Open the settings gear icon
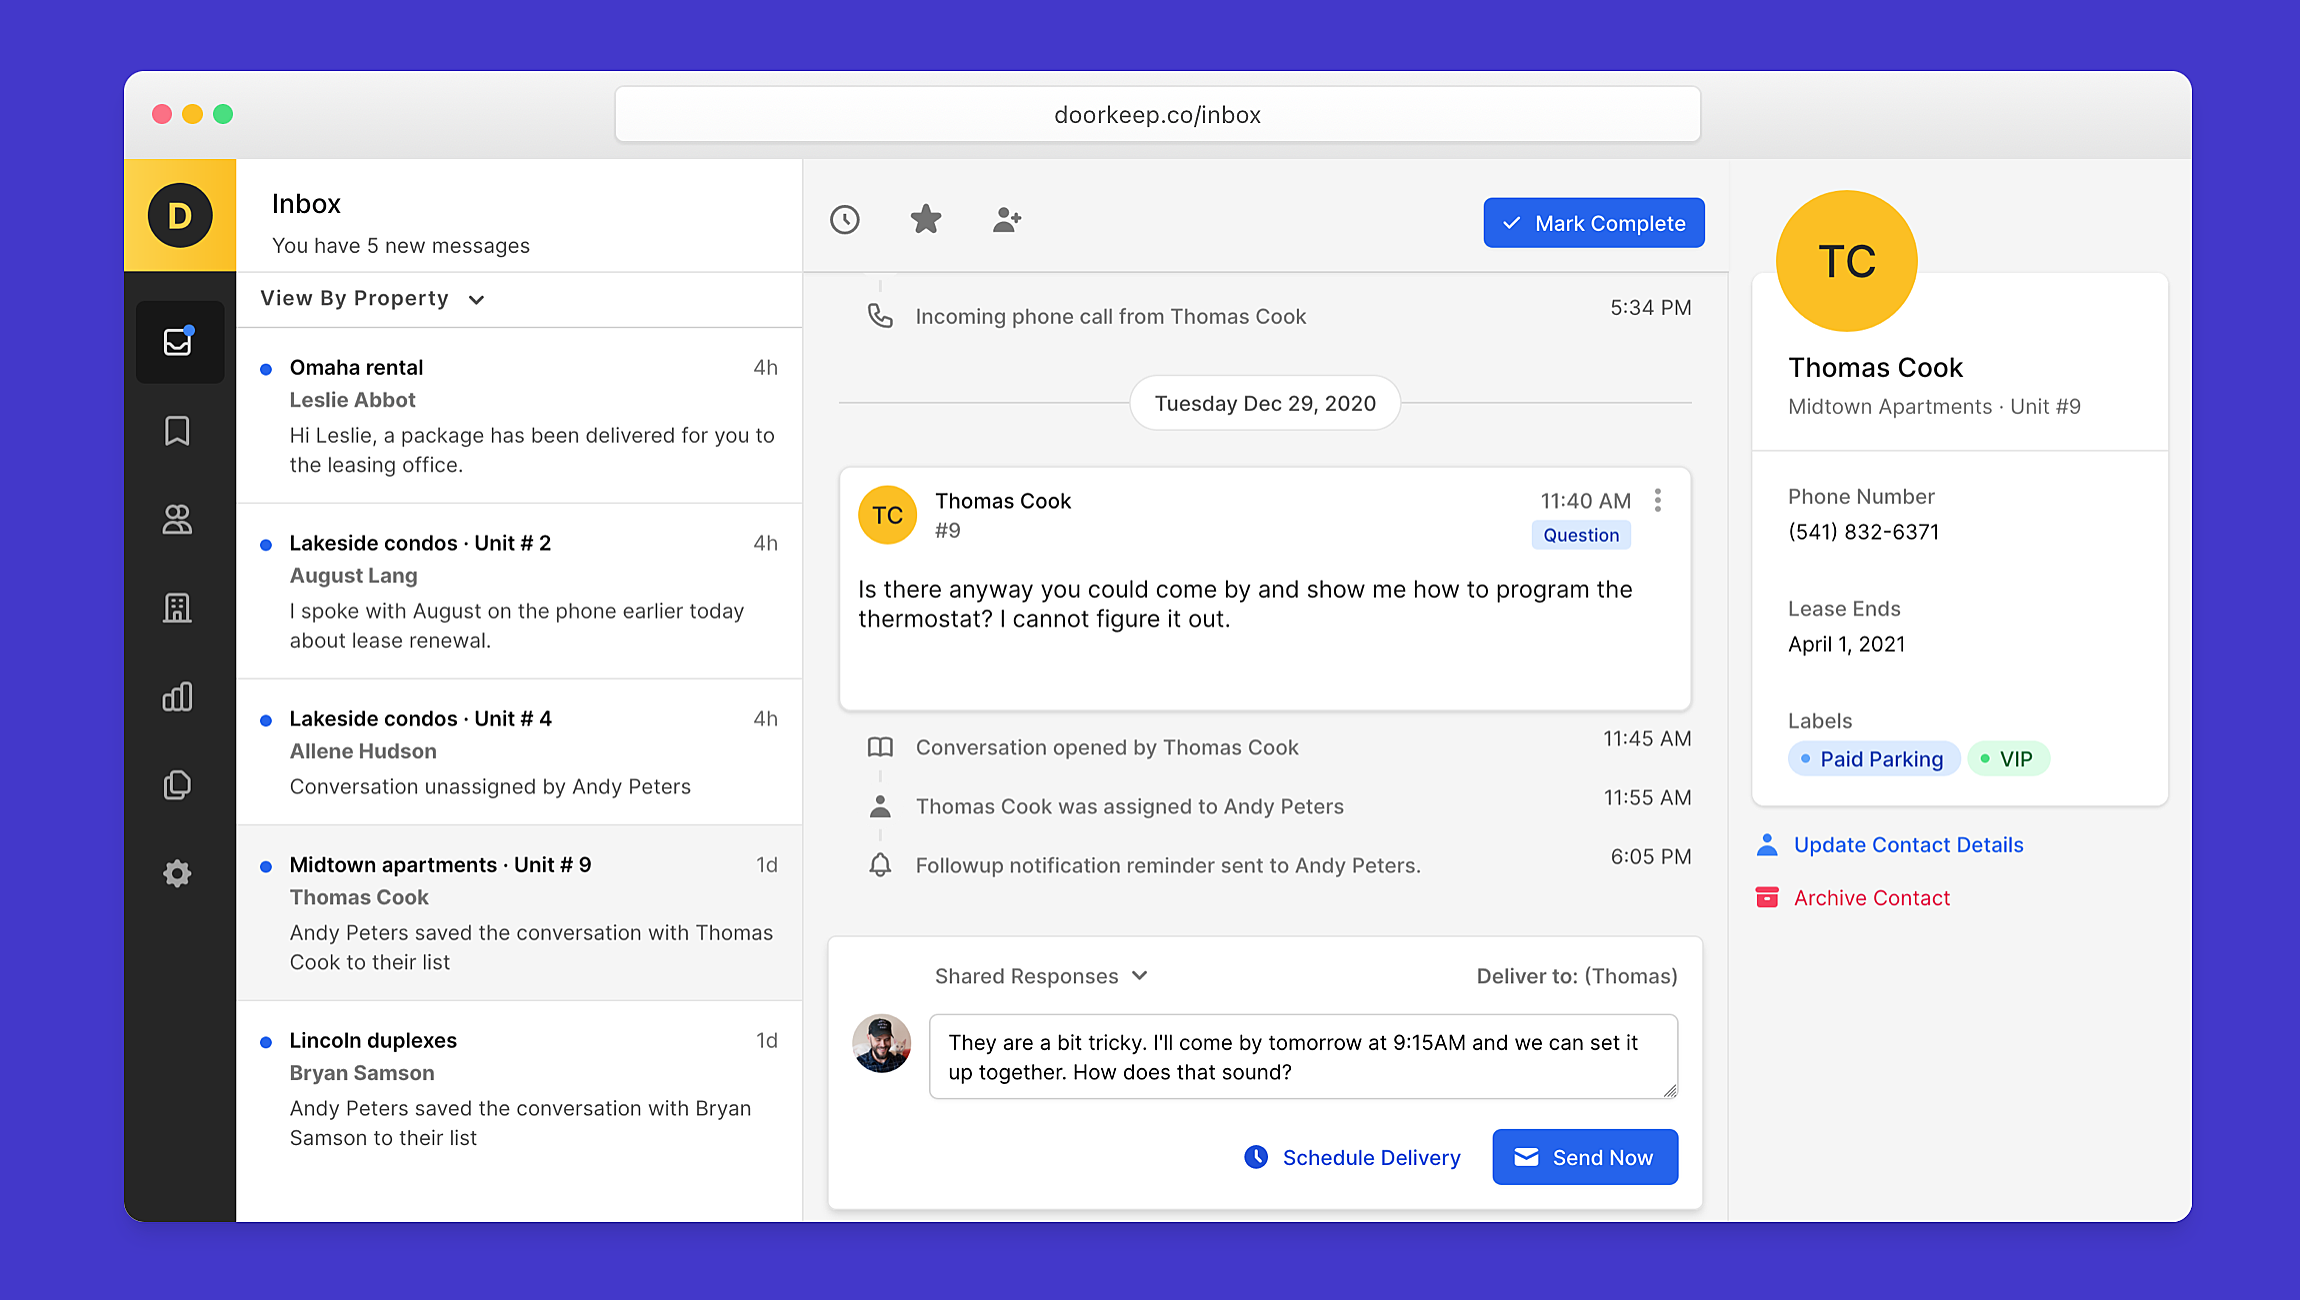The height and width of the screenshot is (1300, 2300). pos(177,873)
